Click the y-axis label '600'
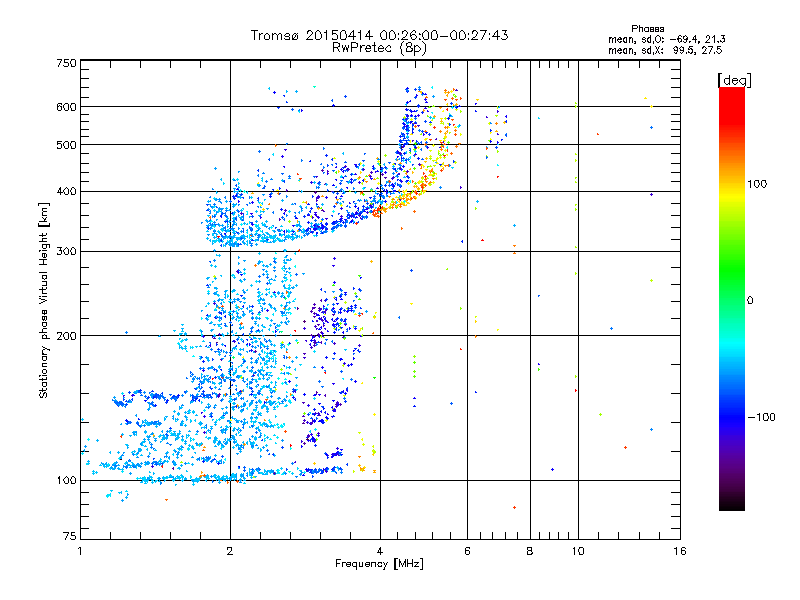800x600 pixels. (66, 107)
